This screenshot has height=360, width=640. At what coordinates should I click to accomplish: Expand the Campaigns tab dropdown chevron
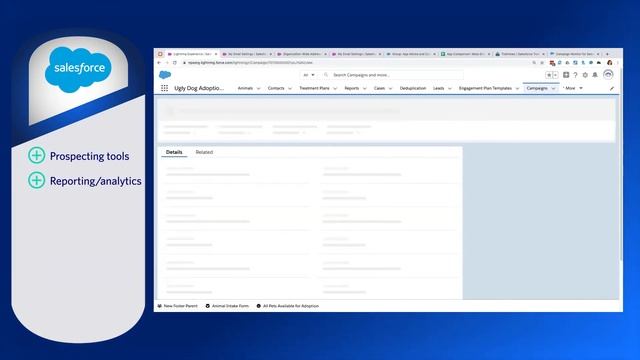[x=553, y=88]
